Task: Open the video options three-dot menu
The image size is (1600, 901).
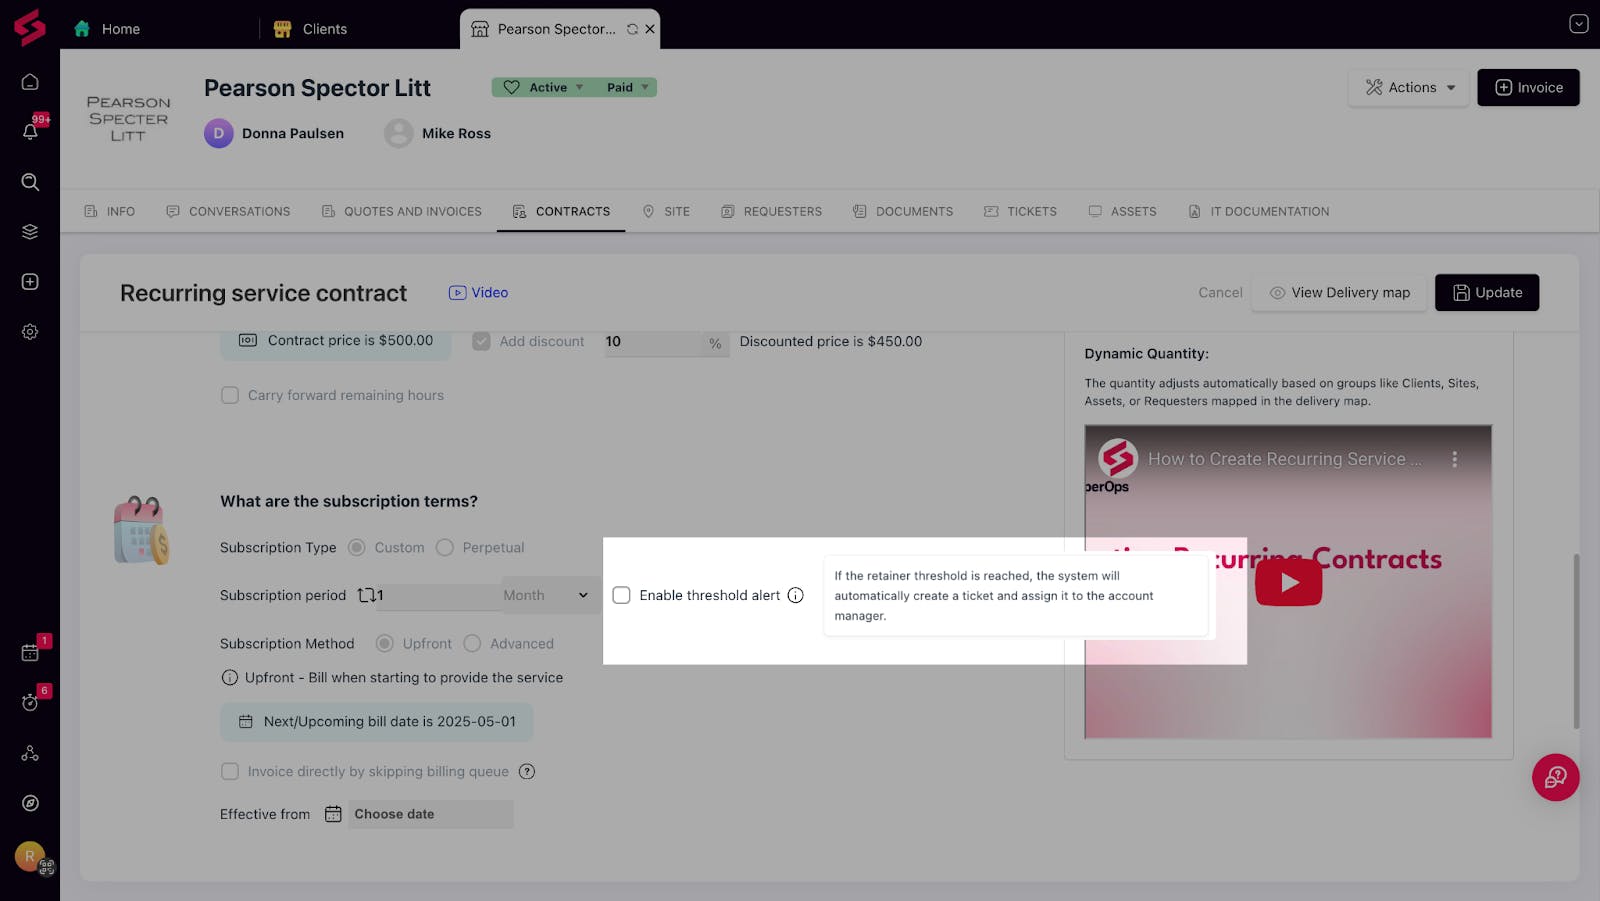Action: (x=1455, y=459)
